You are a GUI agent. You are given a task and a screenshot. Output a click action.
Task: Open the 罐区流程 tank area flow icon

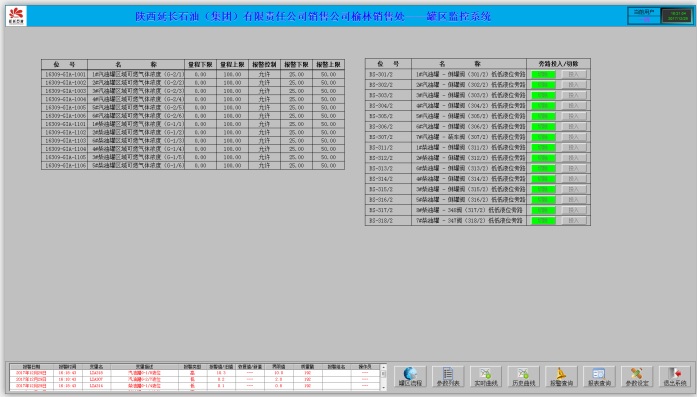[x=410, y=376]
